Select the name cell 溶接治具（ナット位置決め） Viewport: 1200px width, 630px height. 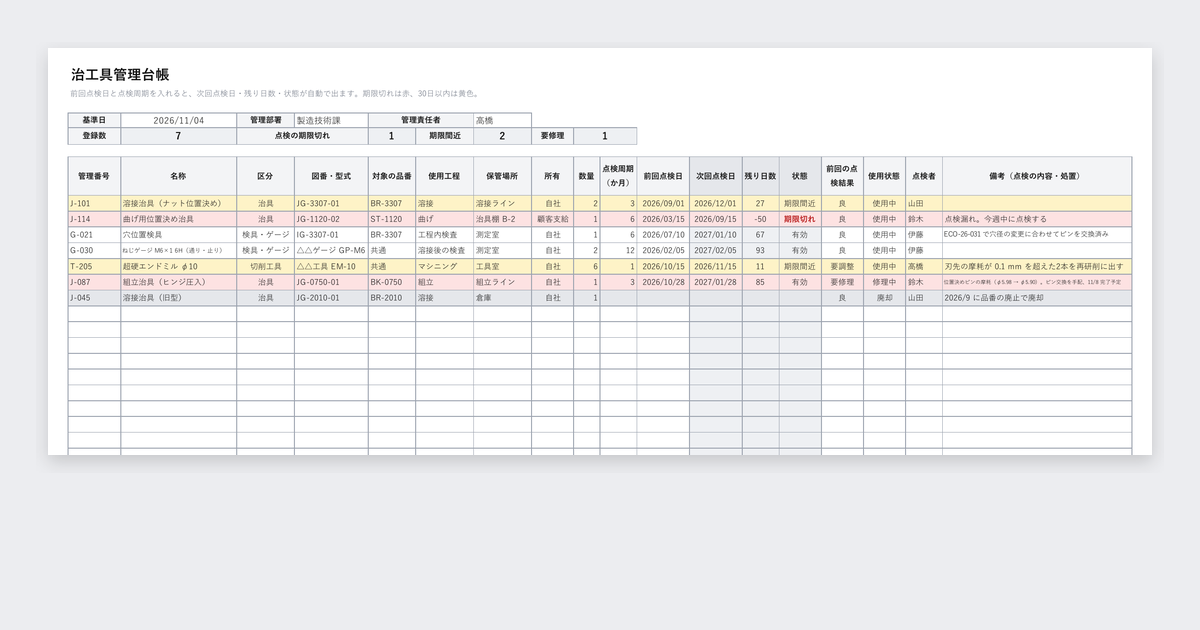coord(179,203)
